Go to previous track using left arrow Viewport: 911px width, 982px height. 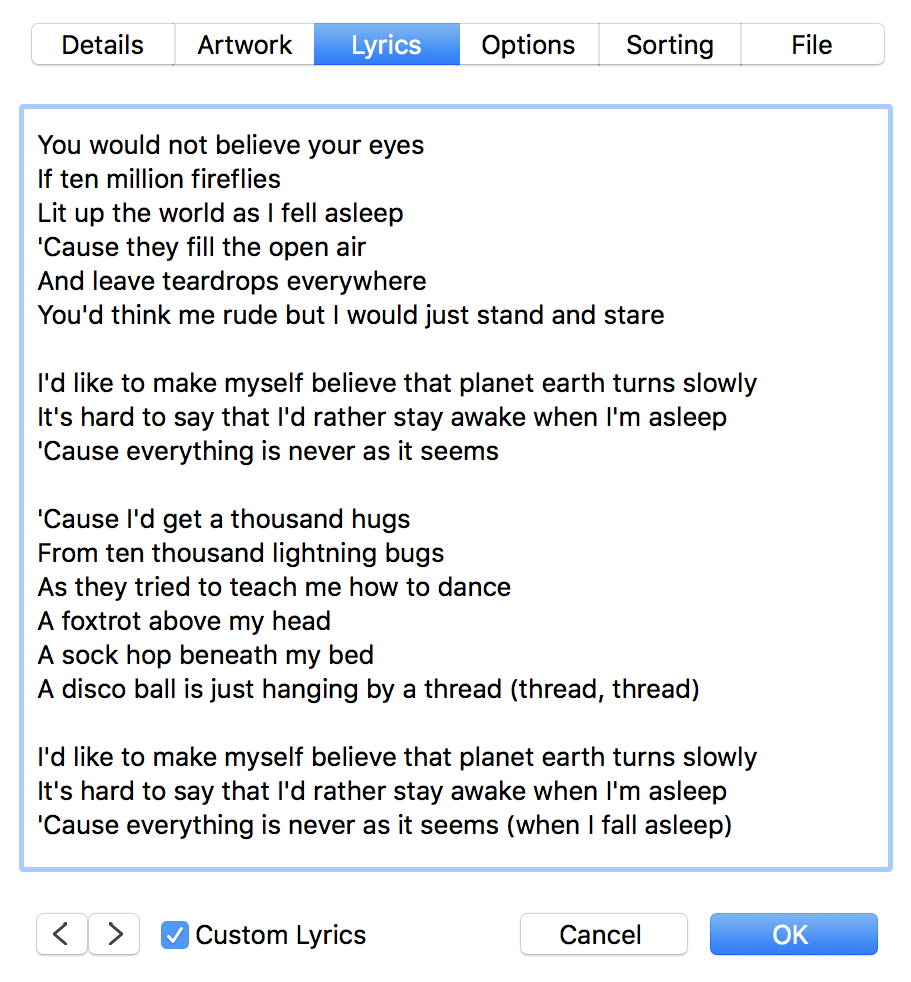pos(61,934)
